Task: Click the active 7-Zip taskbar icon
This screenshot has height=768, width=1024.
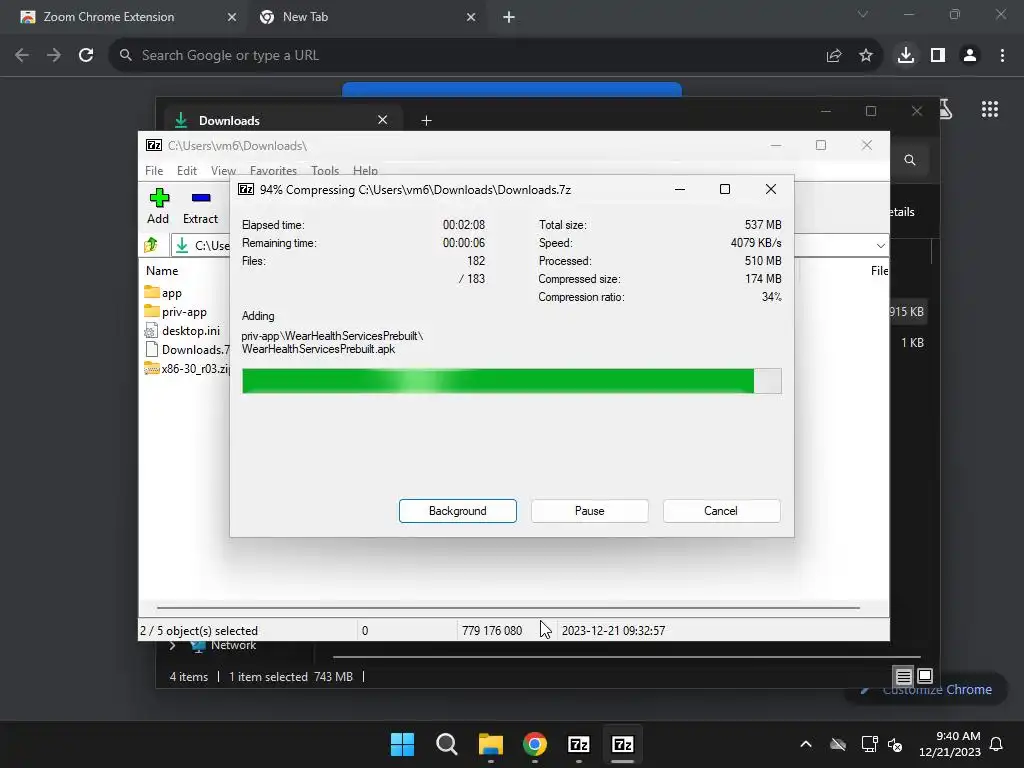Action: pos(622,744)
